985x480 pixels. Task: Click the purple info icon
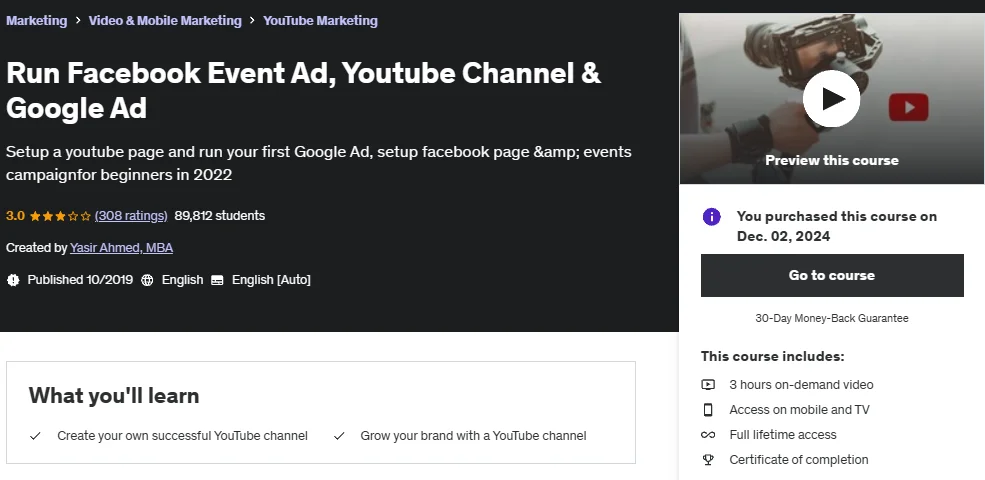click(x=712, y=217)
